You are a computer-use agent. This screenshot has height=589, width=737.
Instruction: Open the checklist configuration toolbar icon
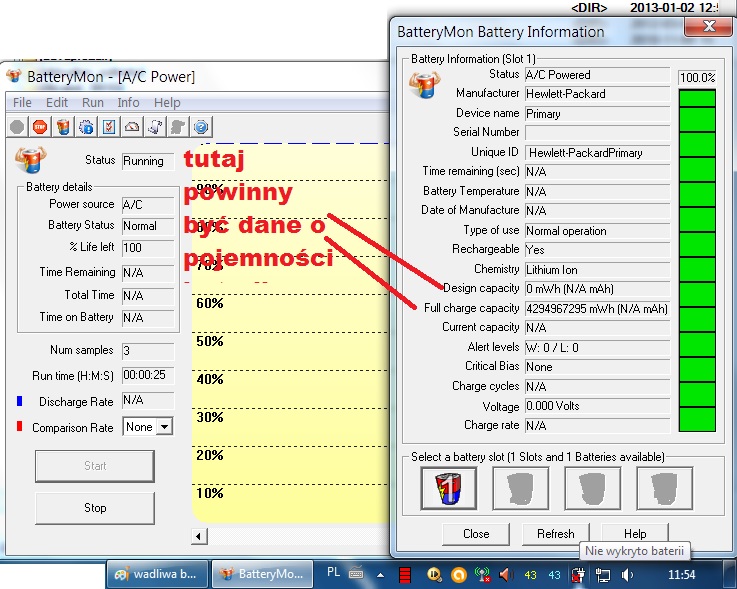pos(109,127)
